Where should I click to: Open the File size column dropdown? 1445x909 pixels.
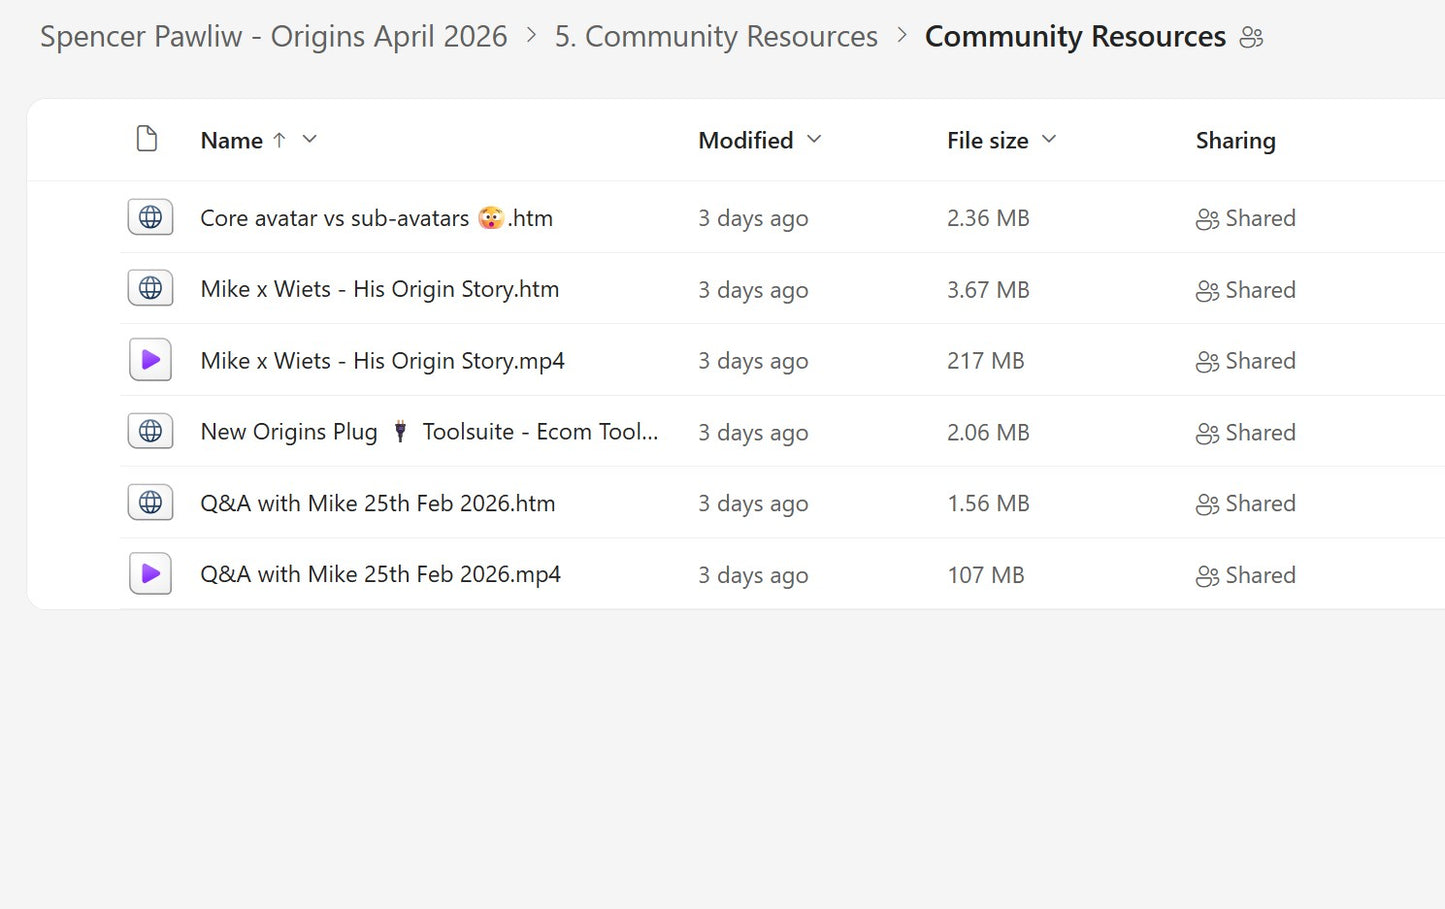[1049, 139]
